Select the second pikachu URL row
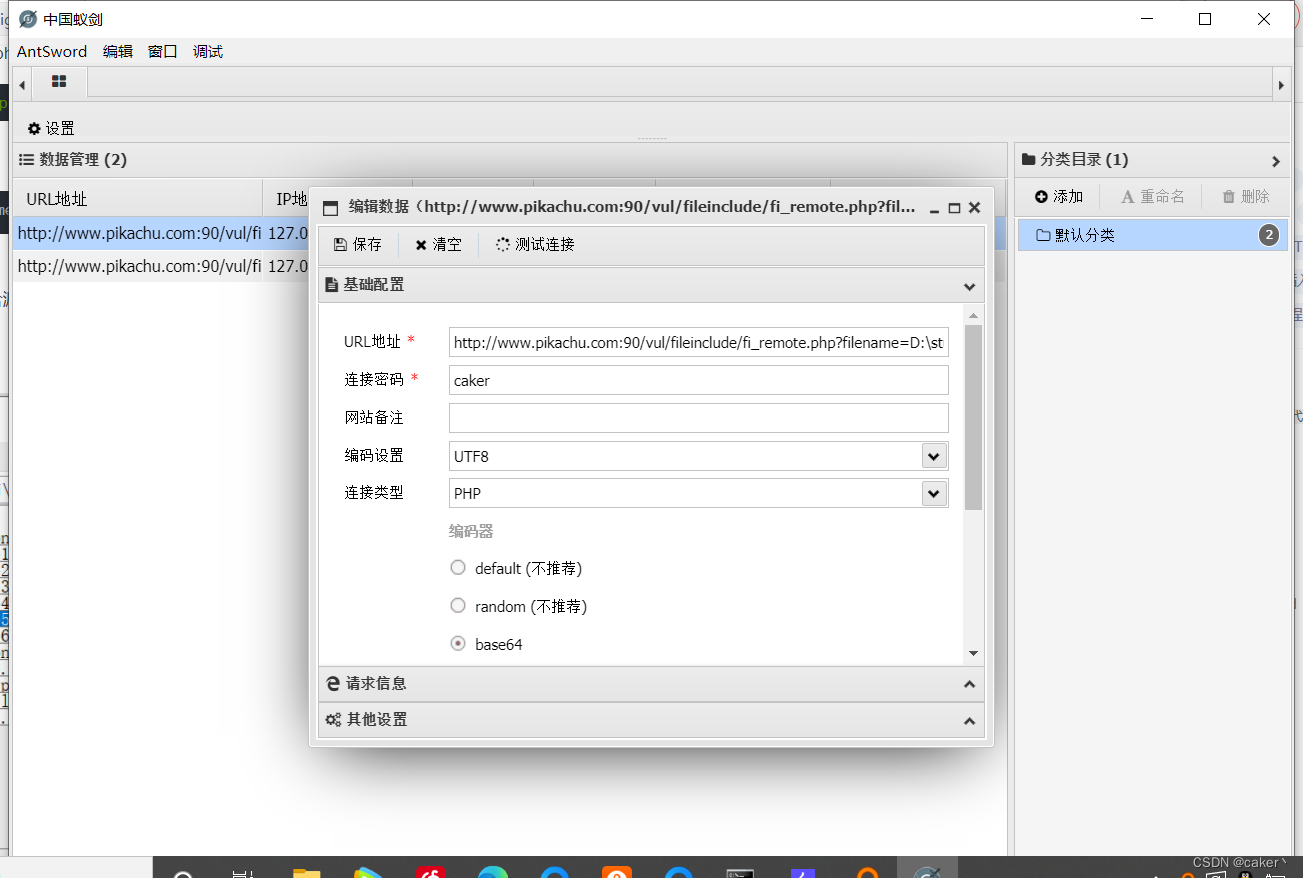Image resolution: width=1303 pixels, height=878 pixels. pos(137,266)
